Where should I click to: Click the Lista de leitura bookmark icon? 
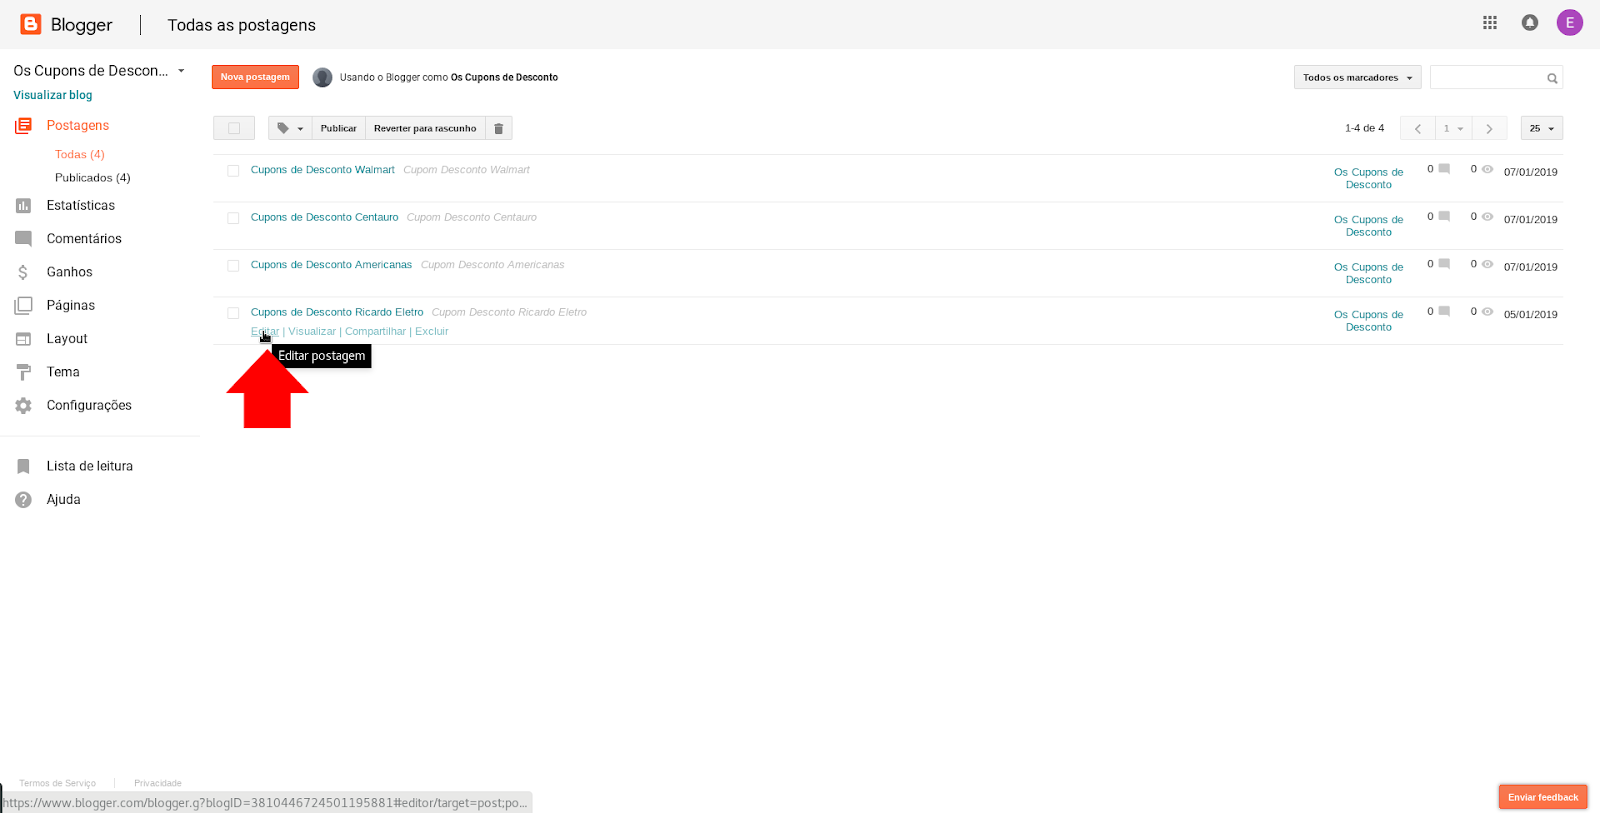(x=23, y=466)
